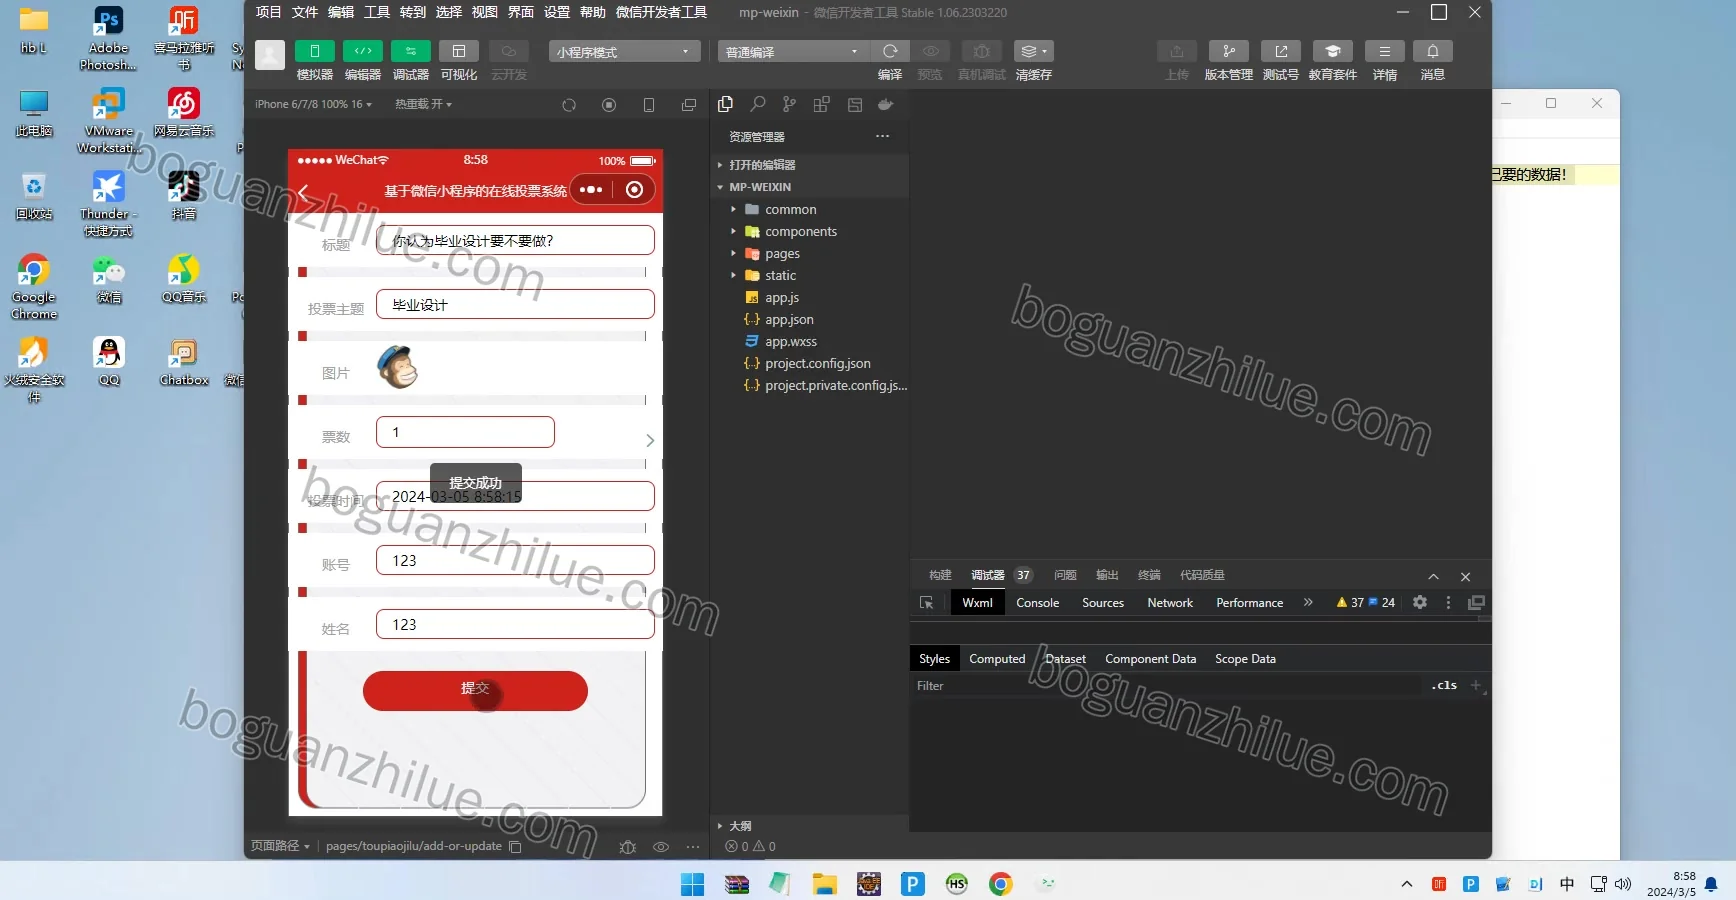
Task: Open 版本管理 version control
Action: (1228, 51)
